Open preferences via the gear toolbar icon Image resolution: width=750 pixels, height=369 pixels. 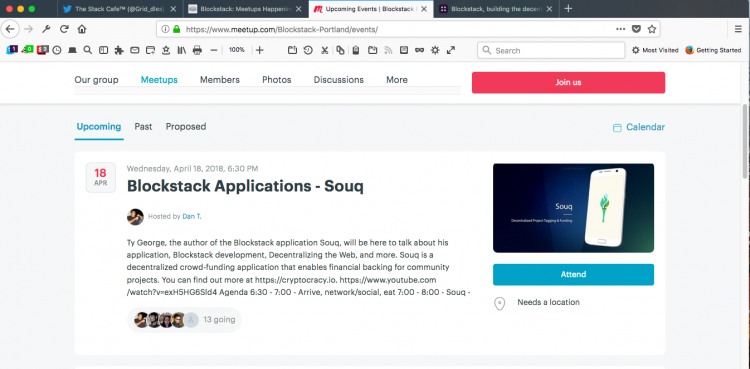click(435, 50)
